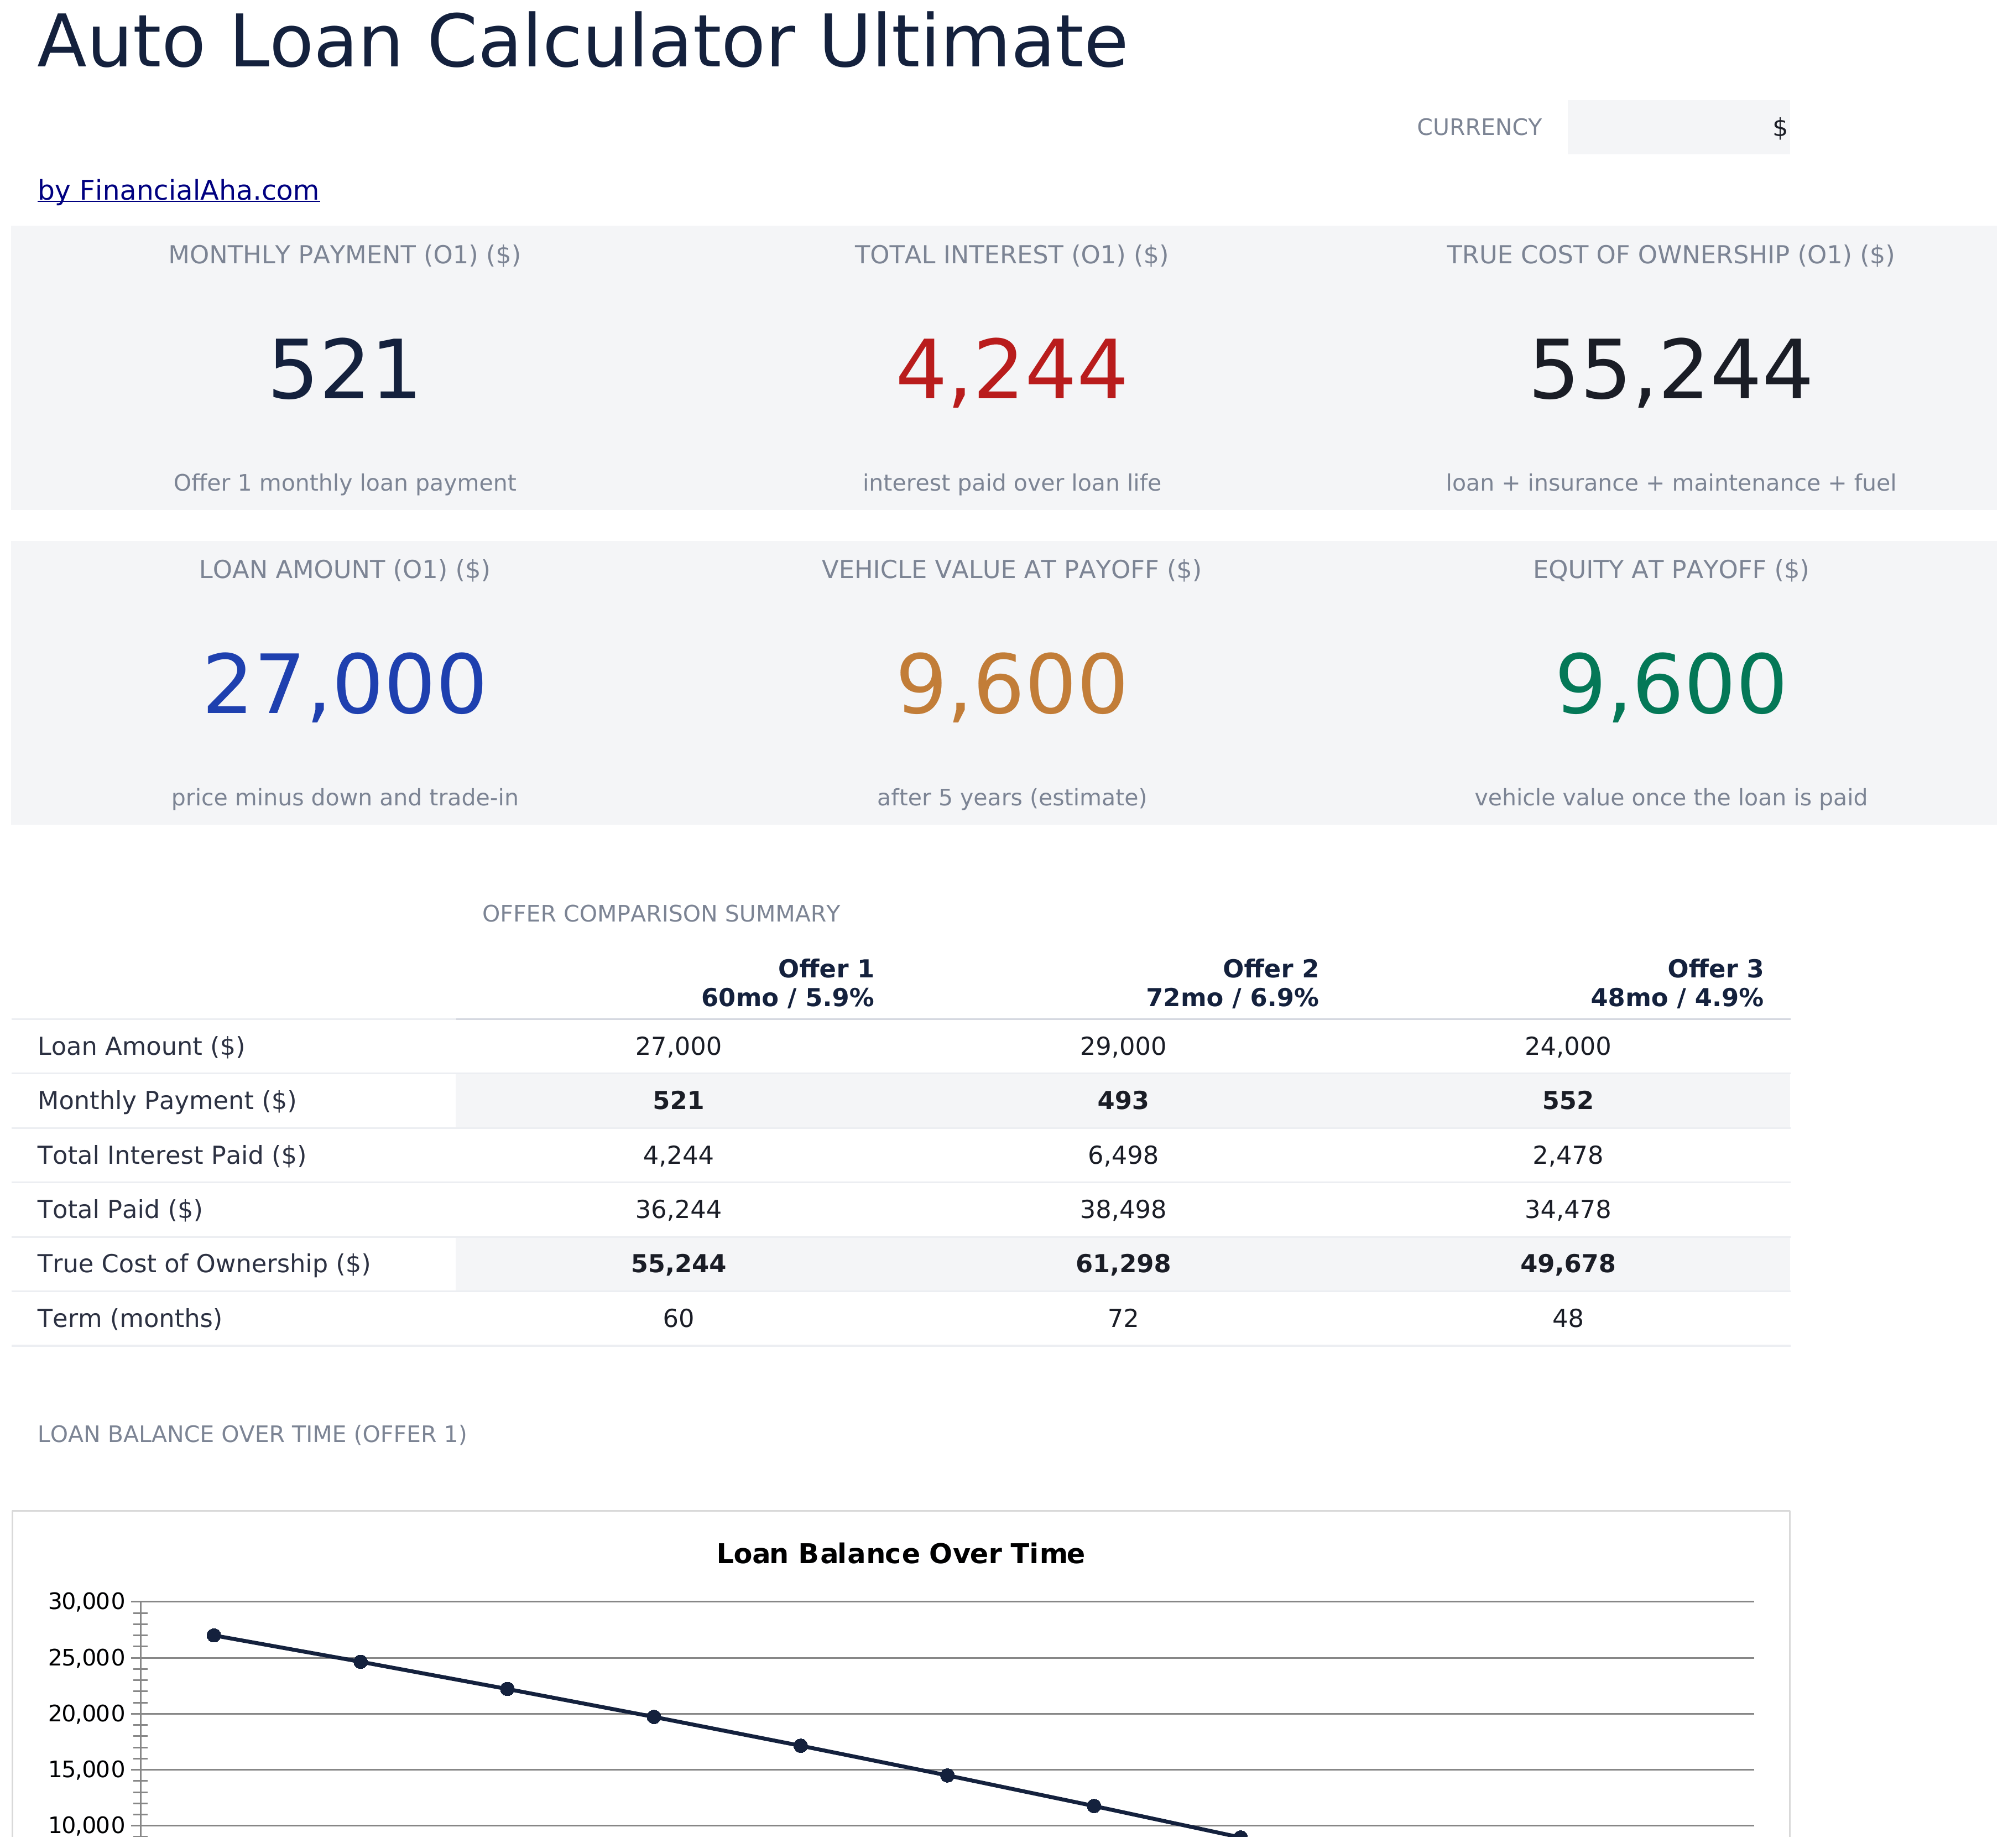This screenshot has width=2008, height=1848.
Task: Select Offer 2 term cell 72
Action: [1122, 1319]
